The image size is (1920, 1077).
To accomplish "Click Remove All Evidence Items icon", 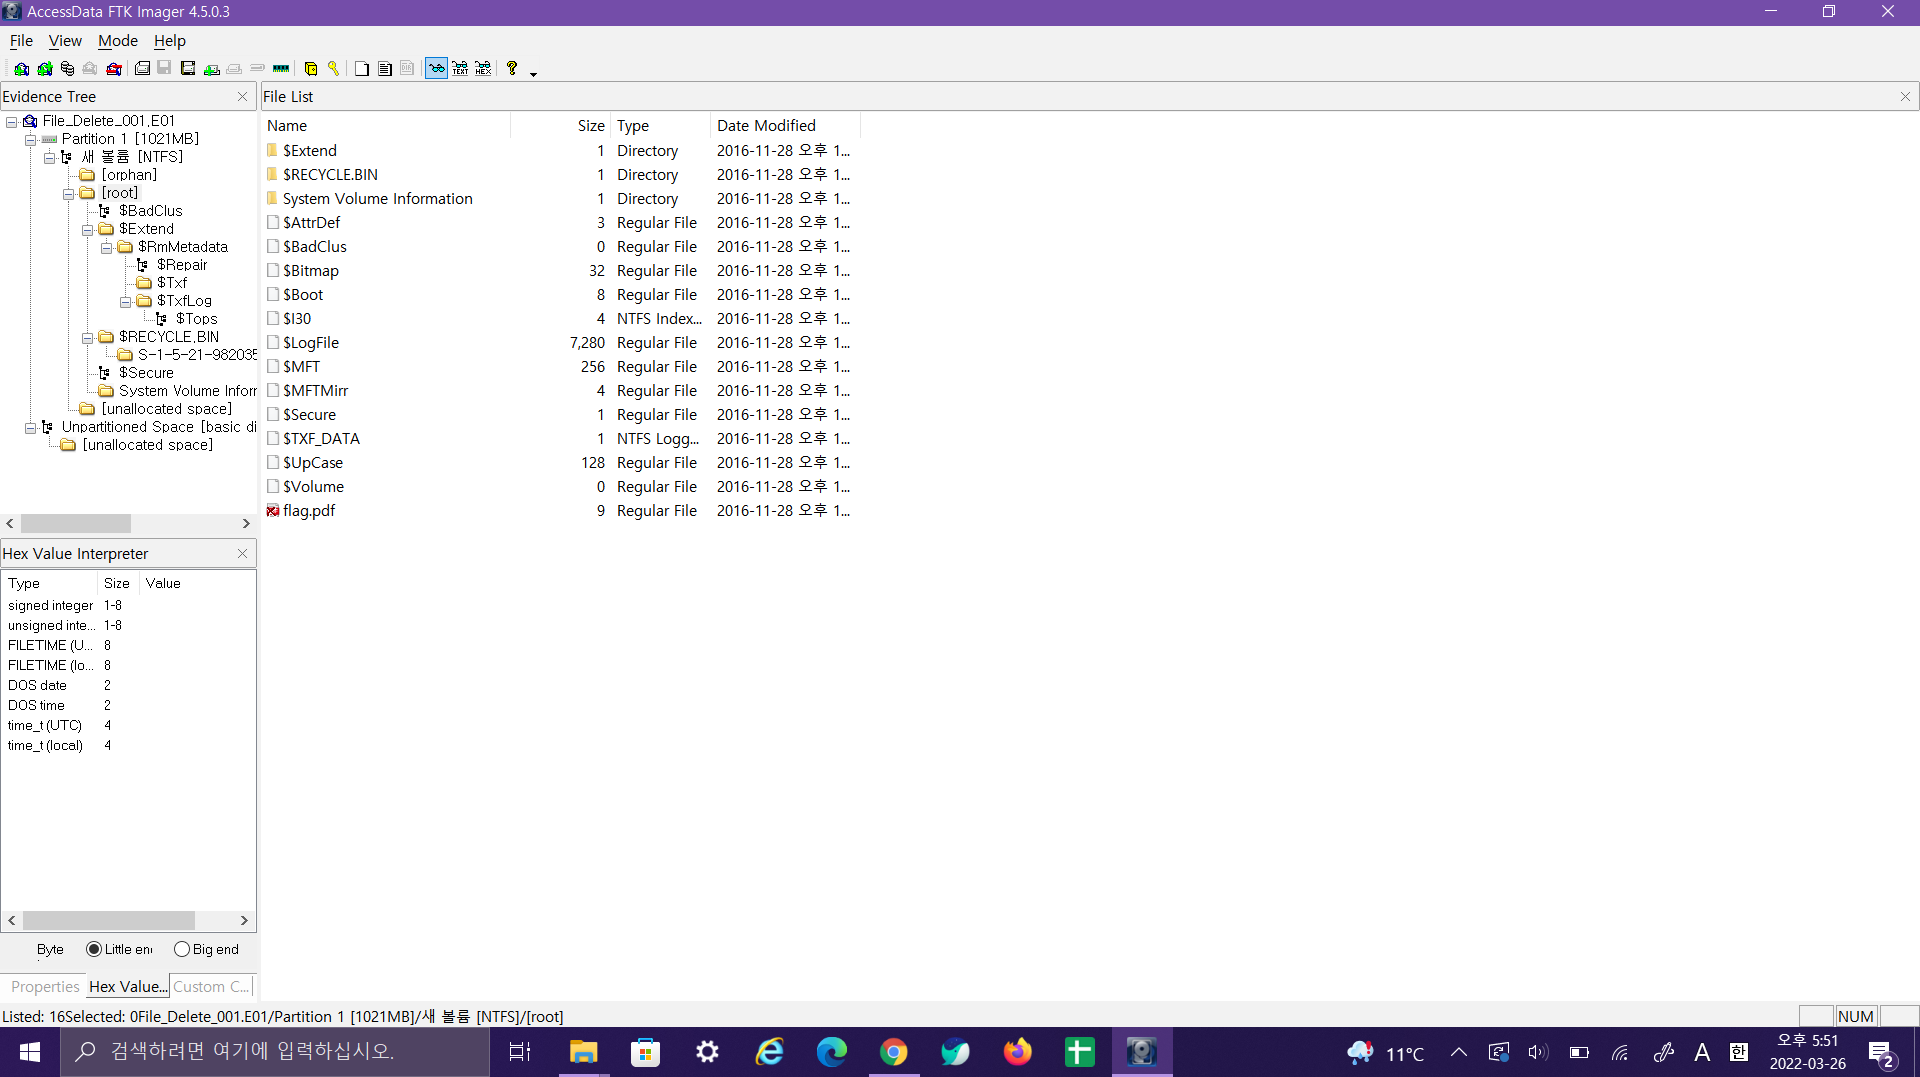I will point(114,69).
